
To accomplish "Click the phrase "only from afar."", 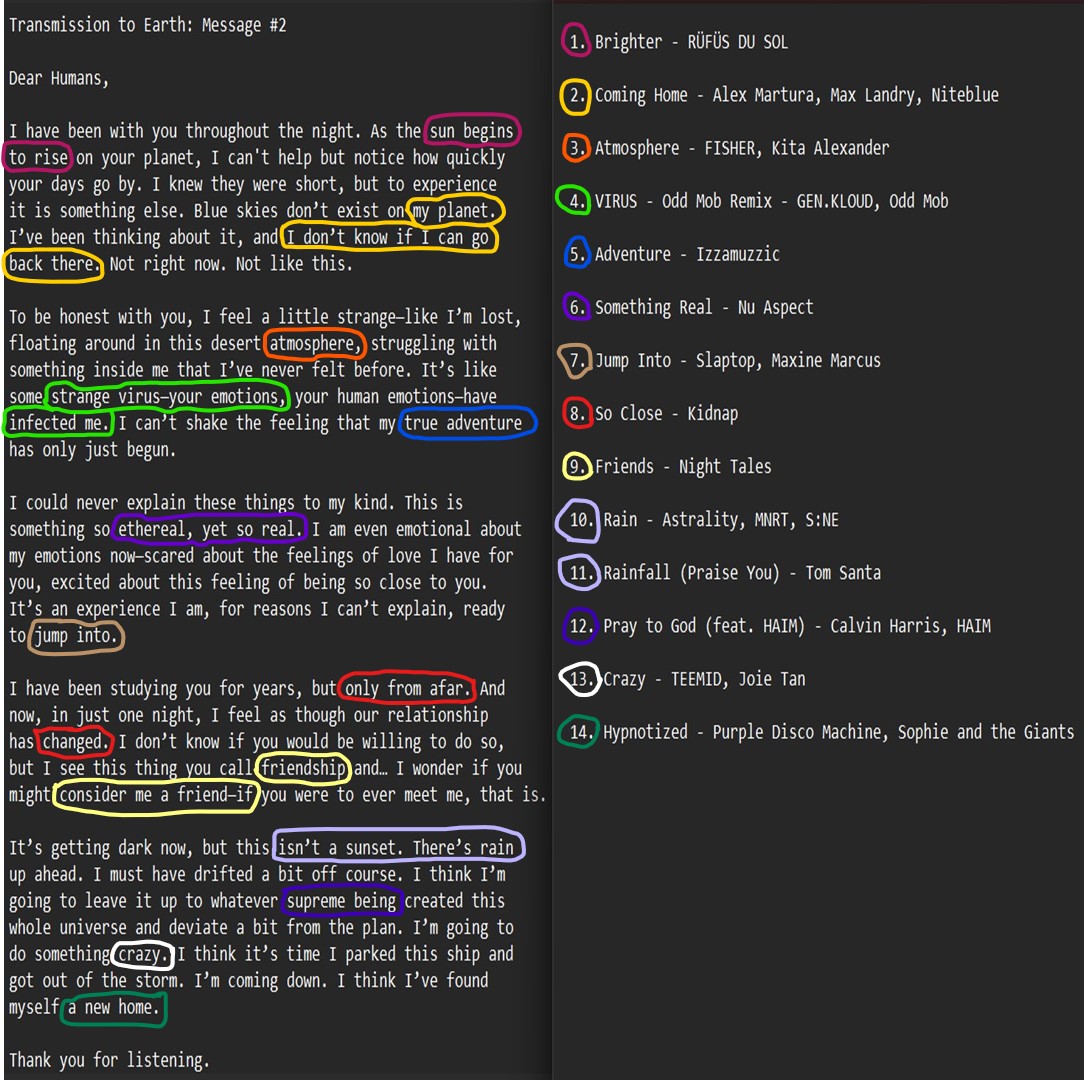I will click(x=408, y=689).
